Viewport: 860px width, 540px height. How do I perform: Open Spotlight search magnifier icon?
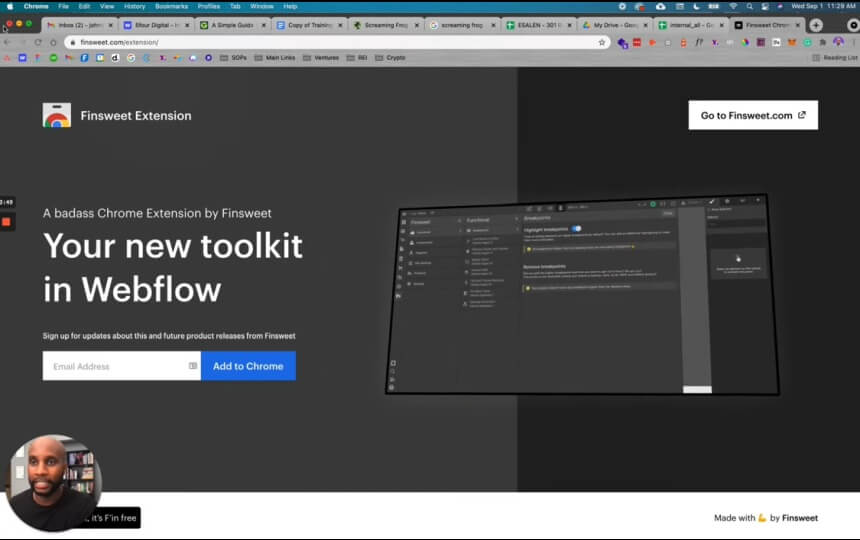(x=749, y=7)
